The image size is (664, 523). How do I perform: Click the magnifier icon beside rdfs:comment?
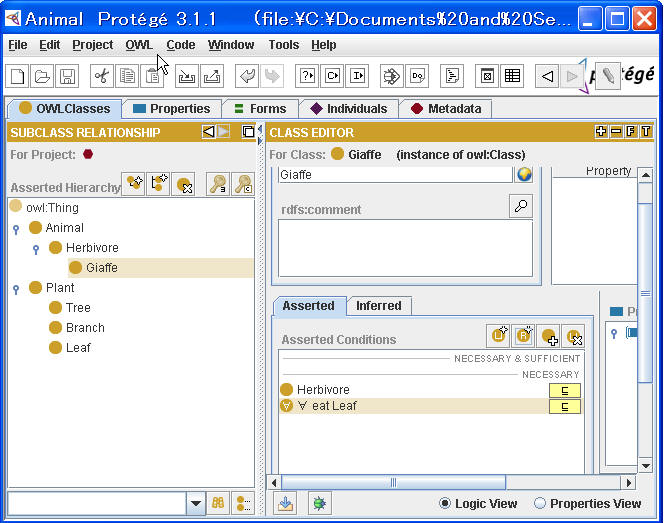pos(520,207)
